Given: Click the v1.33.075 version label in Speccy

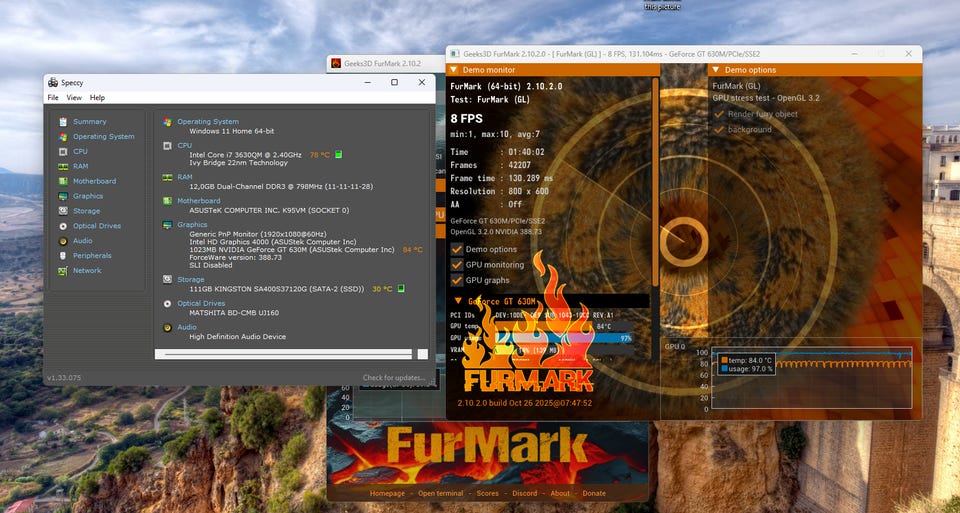Looking at the screenshot, I should click(x=64, y=378).
